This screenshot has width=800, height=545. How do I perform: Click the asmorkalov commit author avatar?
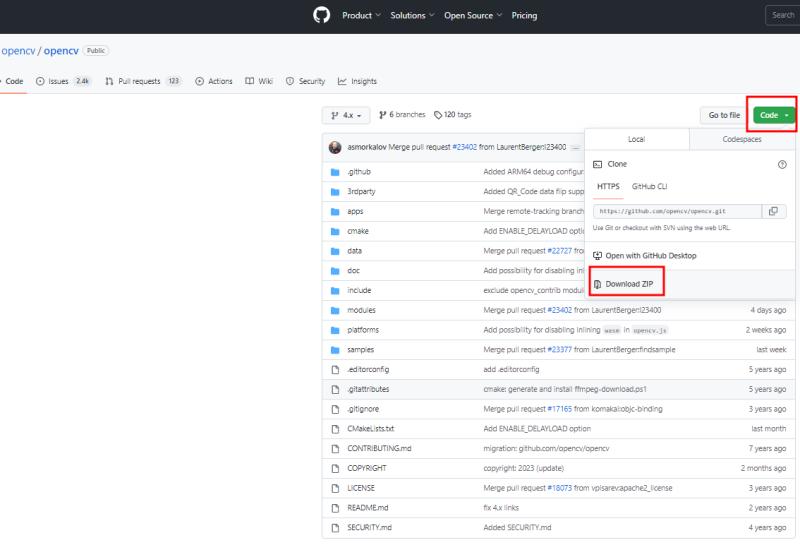334,147
